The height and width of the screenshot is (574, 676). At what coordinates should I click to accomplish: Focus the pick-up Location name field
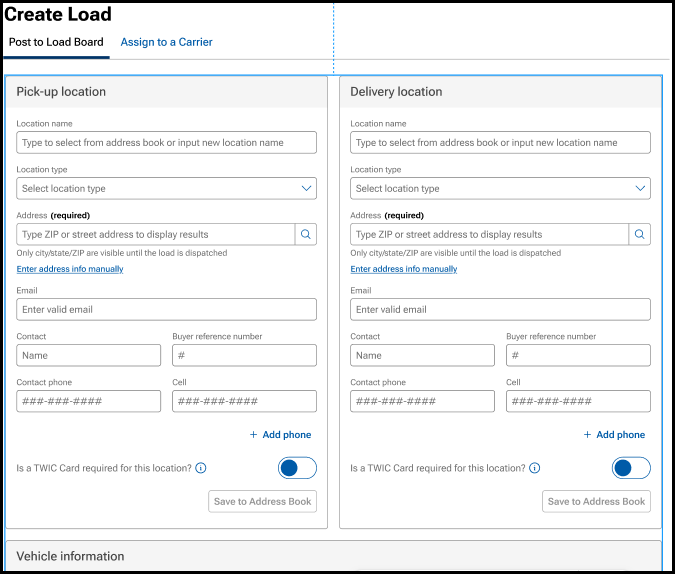pos(166,143)
